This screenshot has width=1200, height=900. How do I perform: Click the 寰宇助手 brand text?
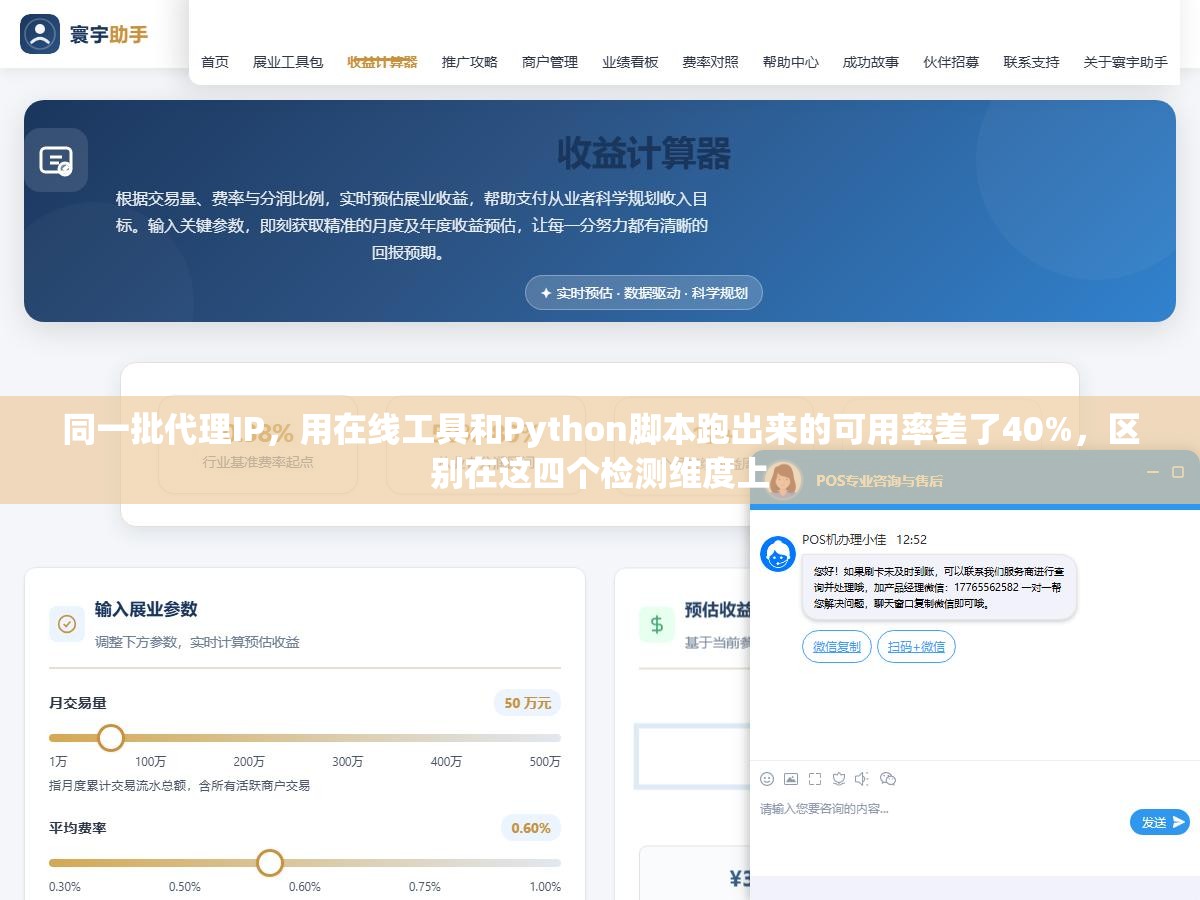[x=109, y=34]
